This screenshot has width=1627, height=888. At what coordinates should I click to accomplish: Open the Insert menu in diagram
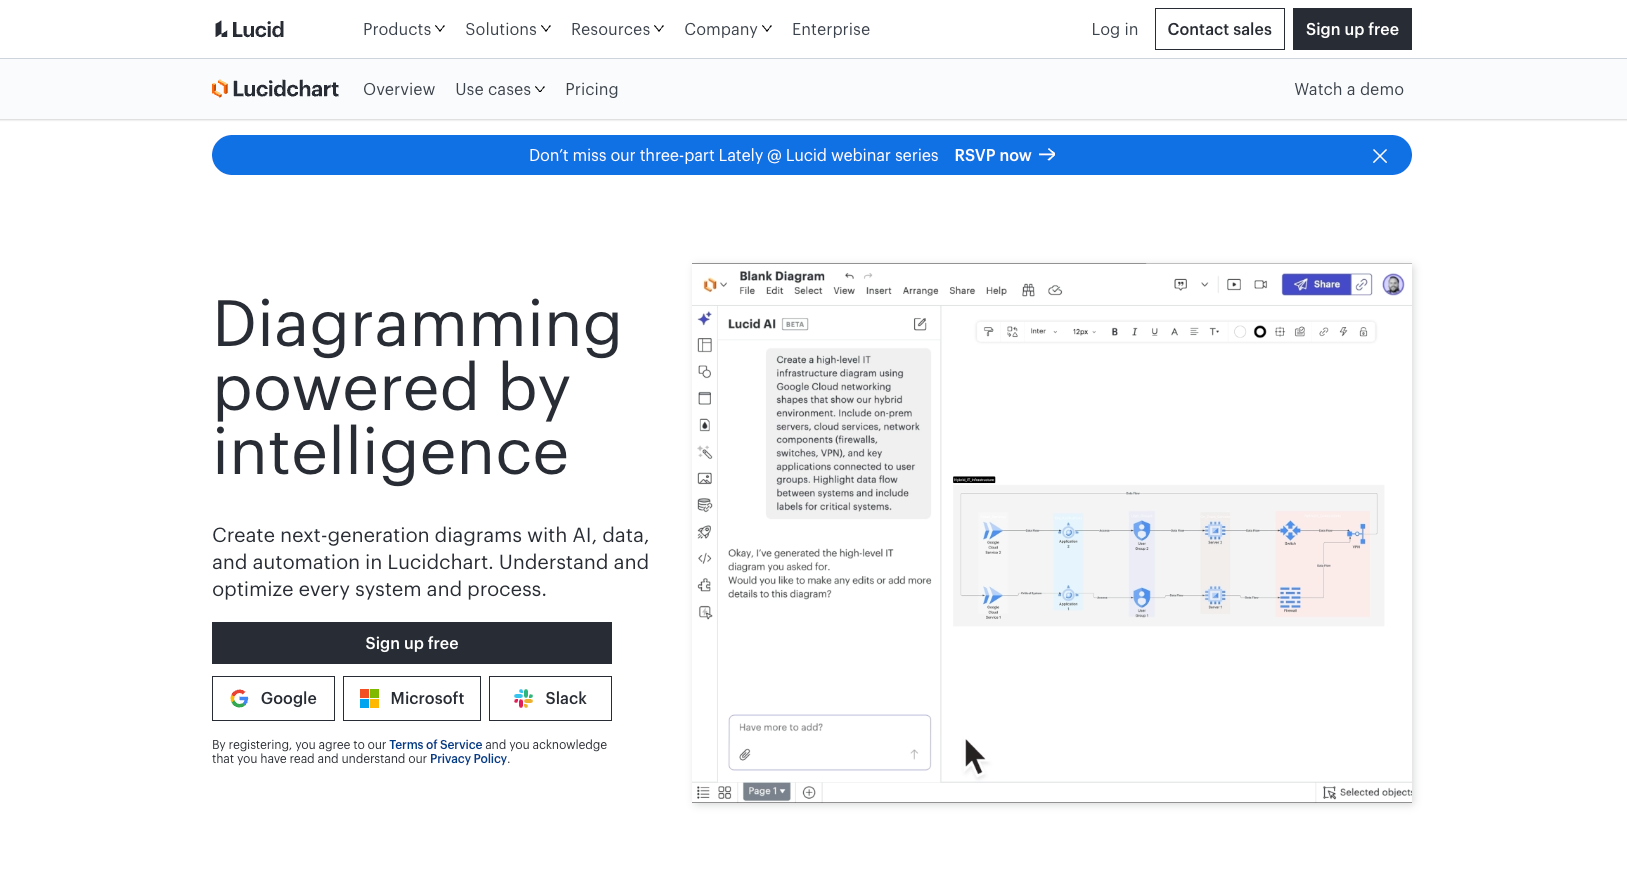pos(878,291)
